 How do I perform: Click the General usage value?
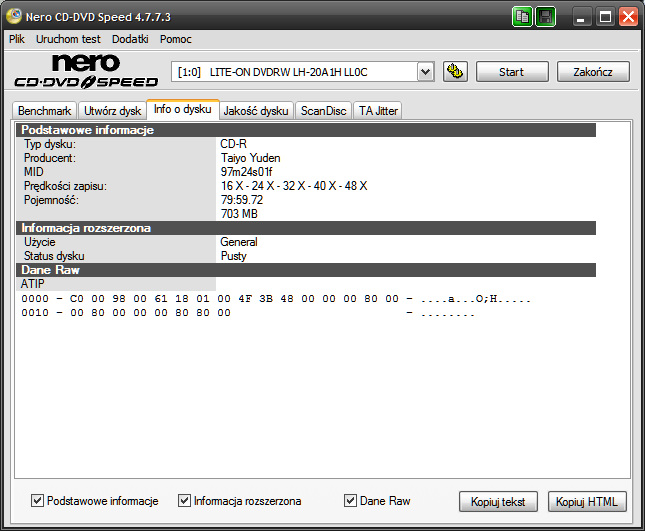point(239,242)
